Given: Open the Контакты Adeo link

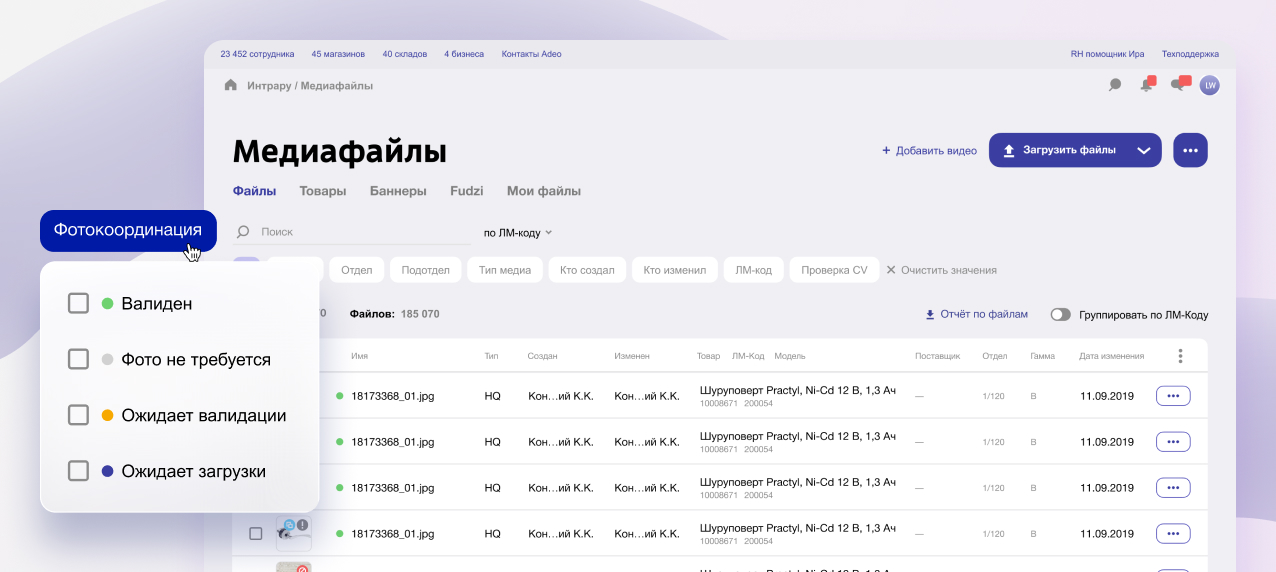Looking at the screenshot, I should coord(531,54).
